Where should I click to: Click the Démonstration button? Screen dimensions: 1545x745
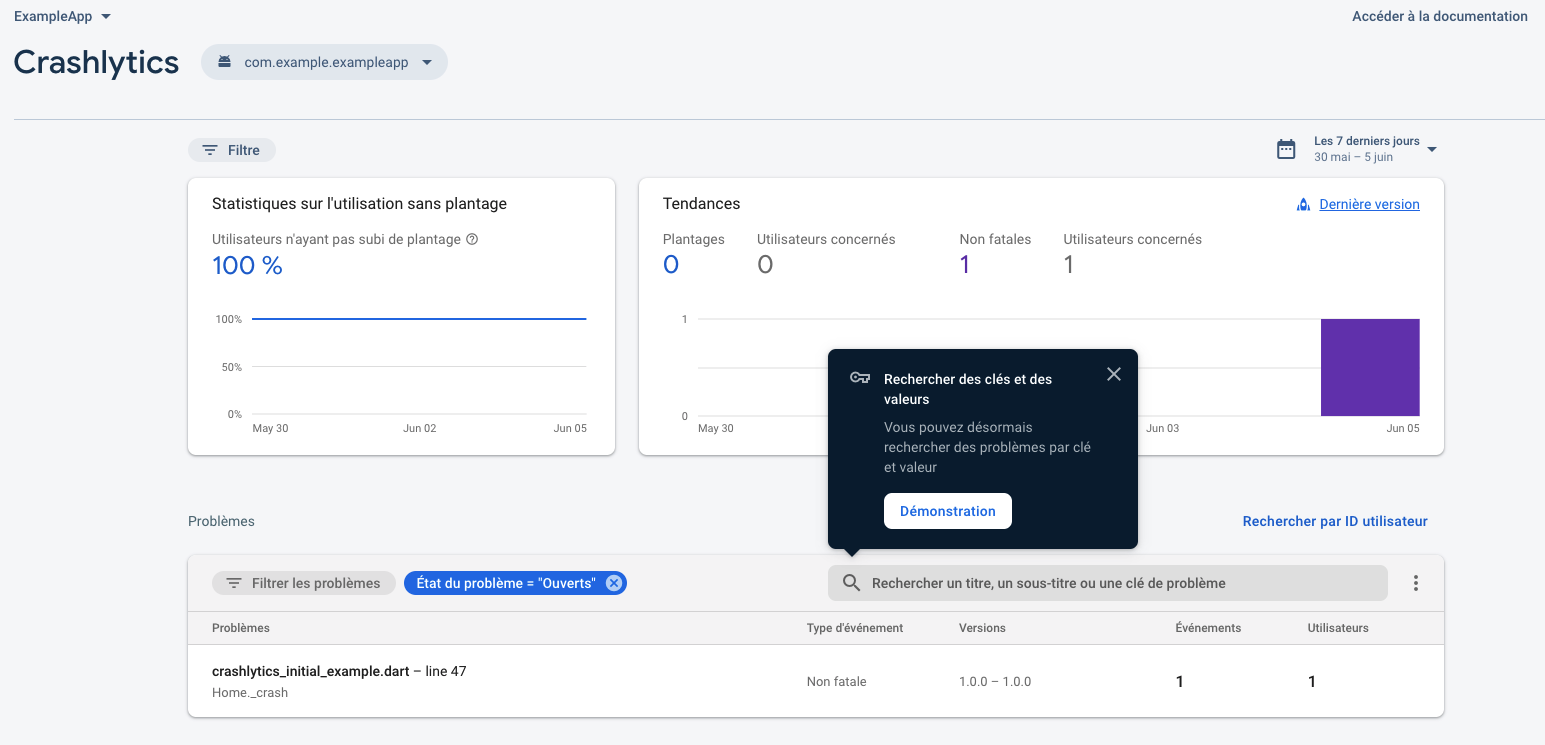click(948, 511)
